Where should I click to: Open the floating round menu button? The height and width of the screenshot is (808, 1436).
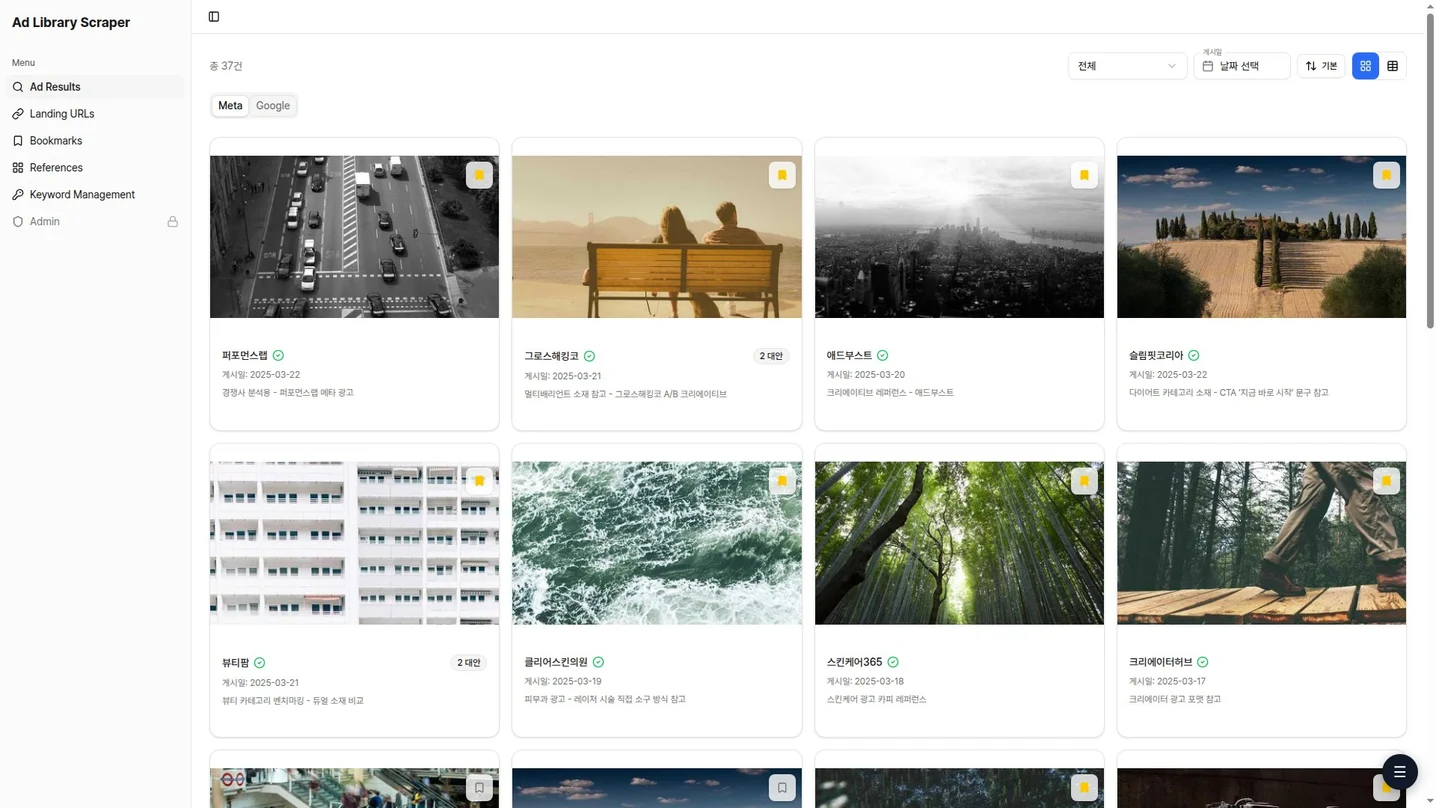[1399, 772]
